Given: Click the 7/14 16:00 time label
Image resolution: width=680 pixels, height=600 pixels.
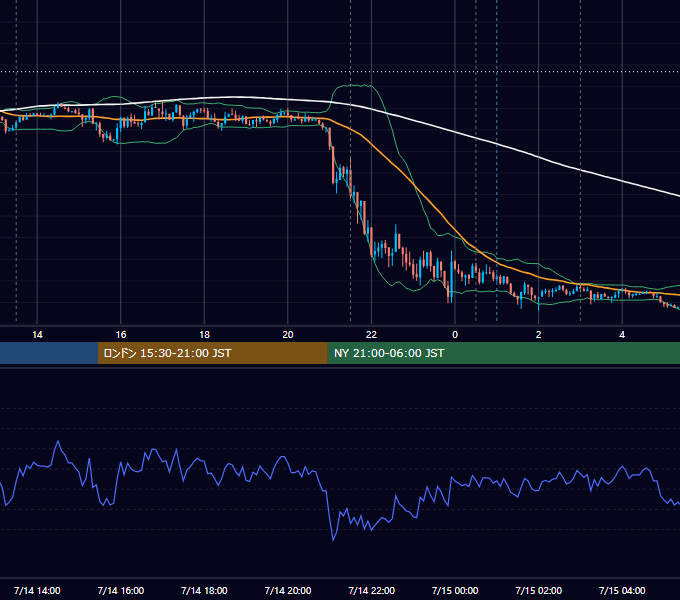Looking at the screenshot, I should pos(121,590).
